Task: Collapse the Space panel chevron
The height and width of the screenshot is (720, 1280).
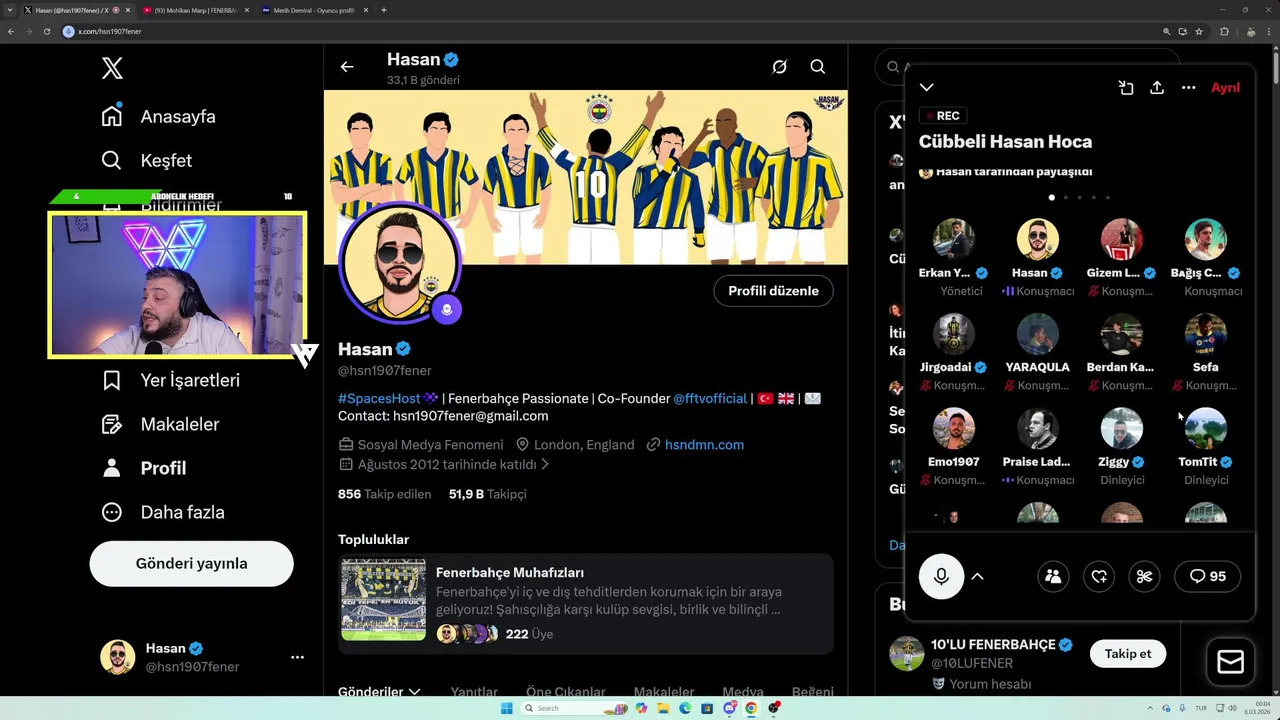Action: tap(927, 88)
